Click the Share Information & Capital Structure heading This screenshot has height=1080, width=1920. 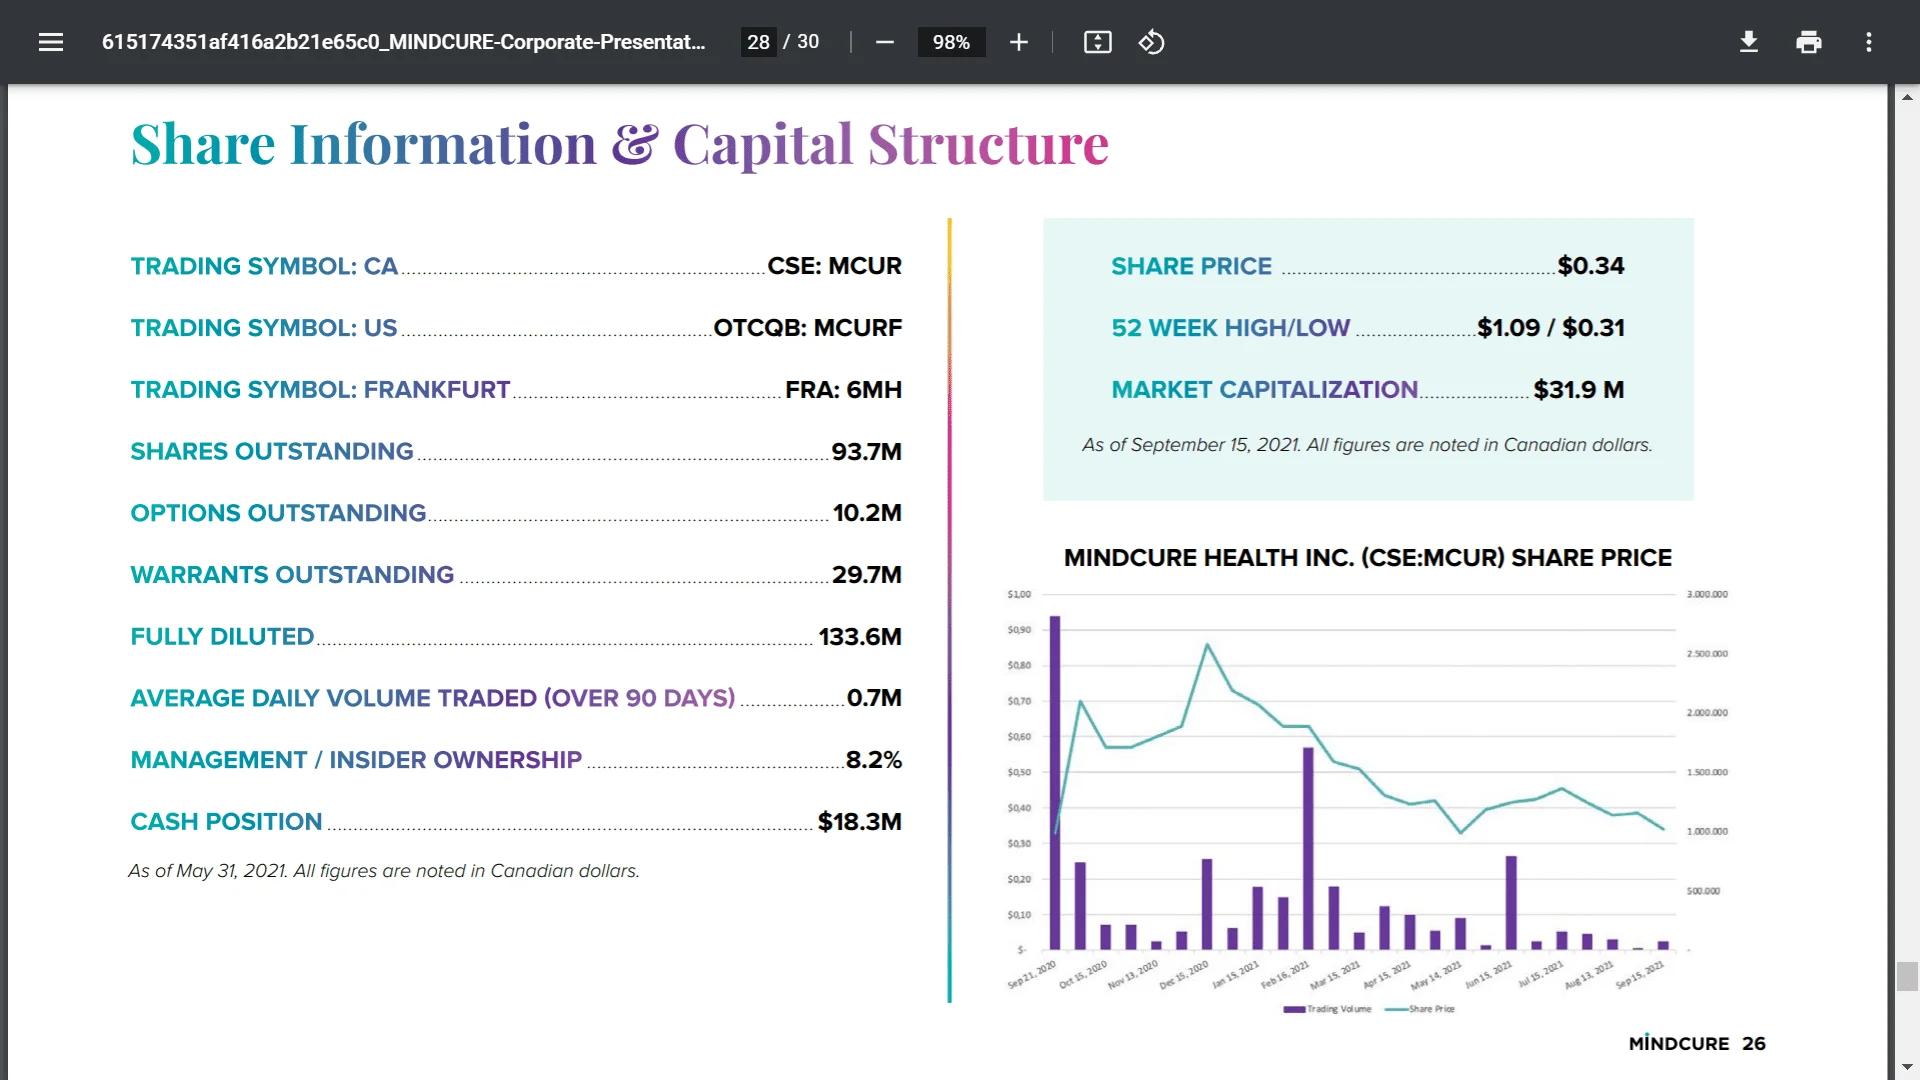pos(620,145)
